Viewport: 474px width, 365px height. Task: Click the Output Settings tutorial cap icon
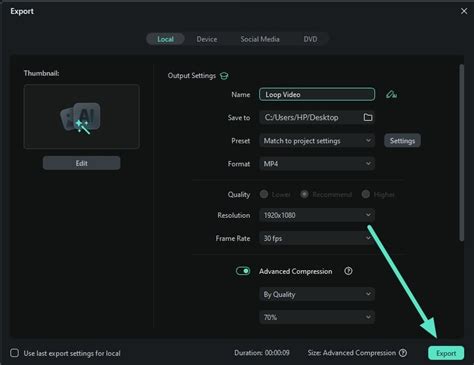point(224,76)
